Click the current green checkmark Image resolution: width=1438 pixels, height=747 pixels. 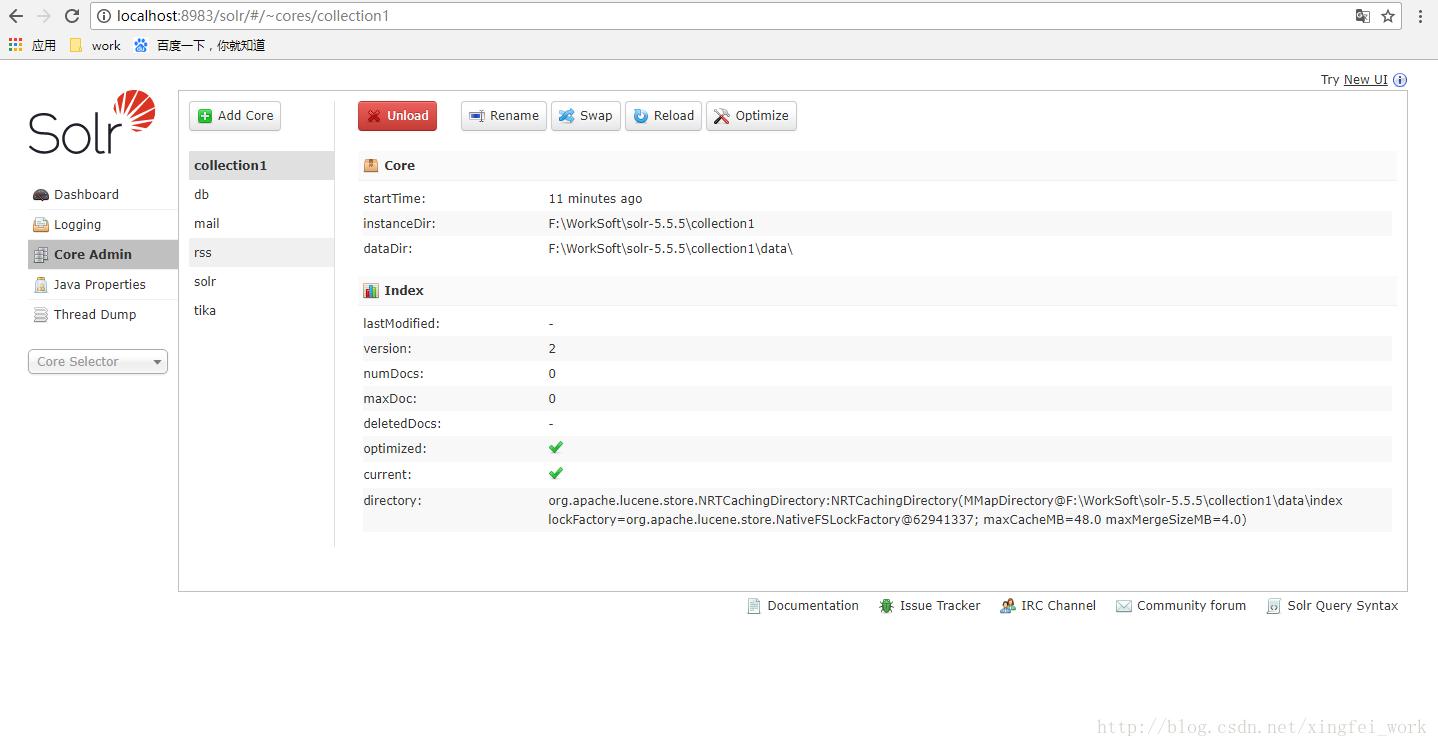pos(556,473)
